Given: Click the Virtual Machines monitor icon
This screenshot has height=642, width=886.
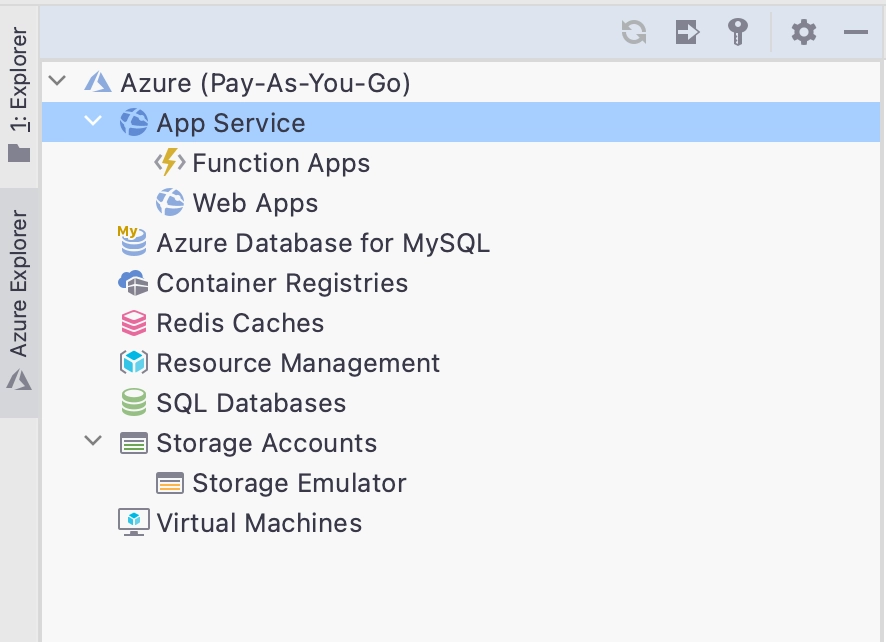Looking at the screenshot, I should point(134,522).
